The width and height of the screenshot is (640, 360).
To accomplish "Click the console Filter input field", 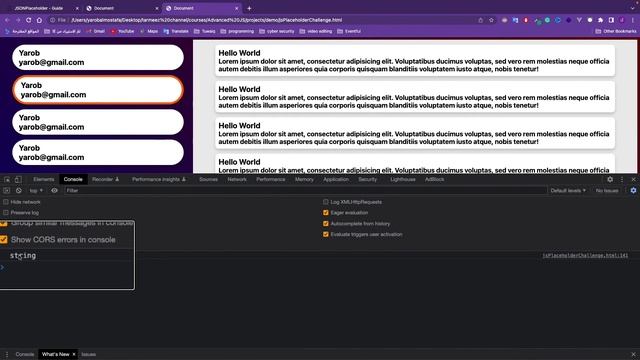I will (x=305, y=191).
